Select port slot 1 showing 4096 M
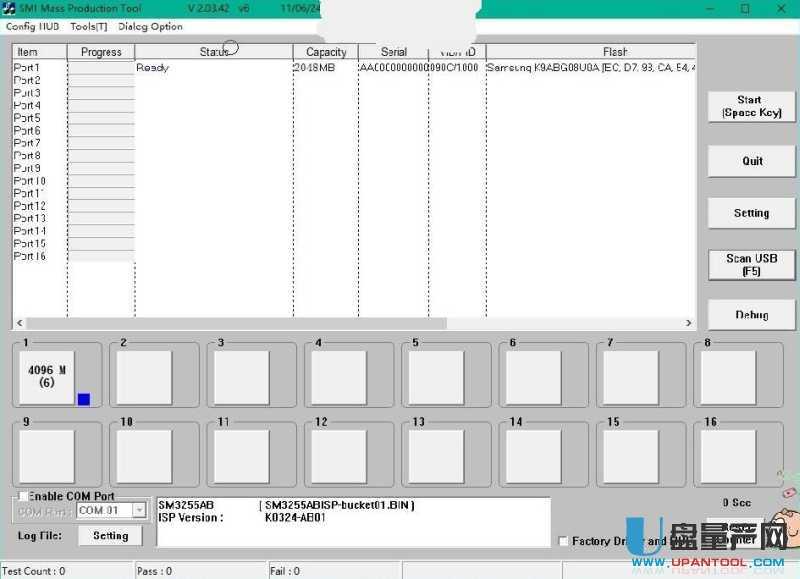The image size is (800, 579). point(47,377)
